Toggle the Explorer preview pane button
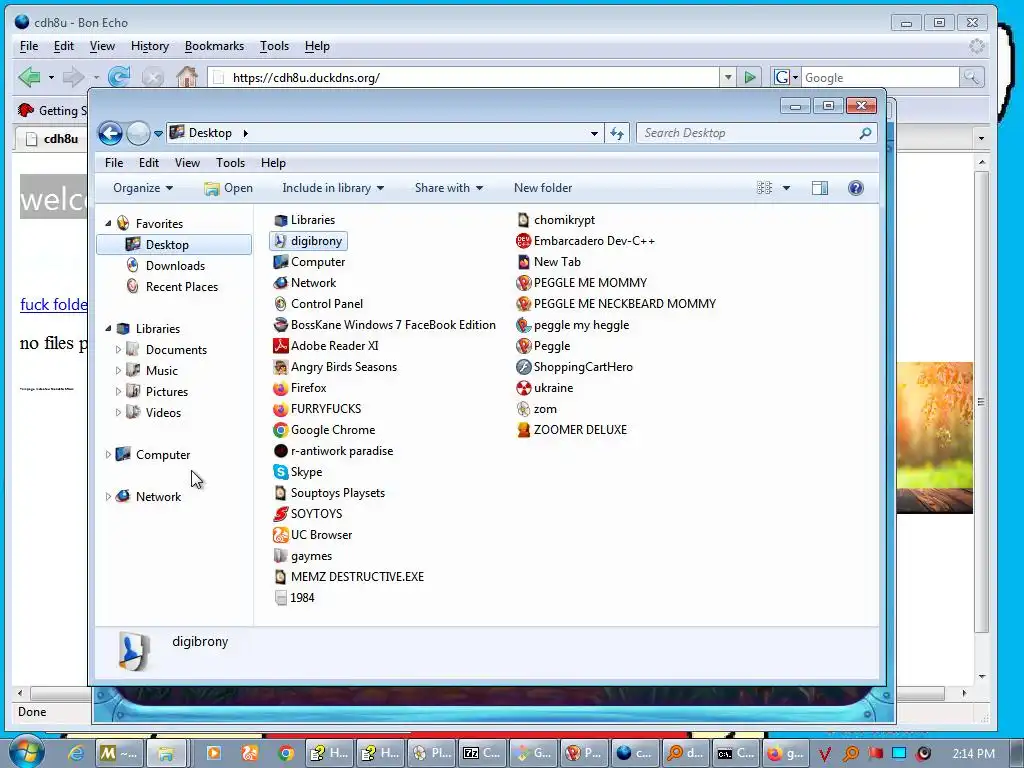The image size is (1024, 768). (820, 188)
